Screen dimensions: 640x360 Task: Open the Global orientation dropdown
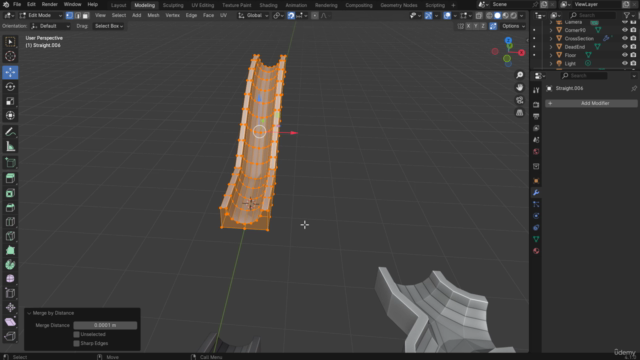(x=253, y=16)
